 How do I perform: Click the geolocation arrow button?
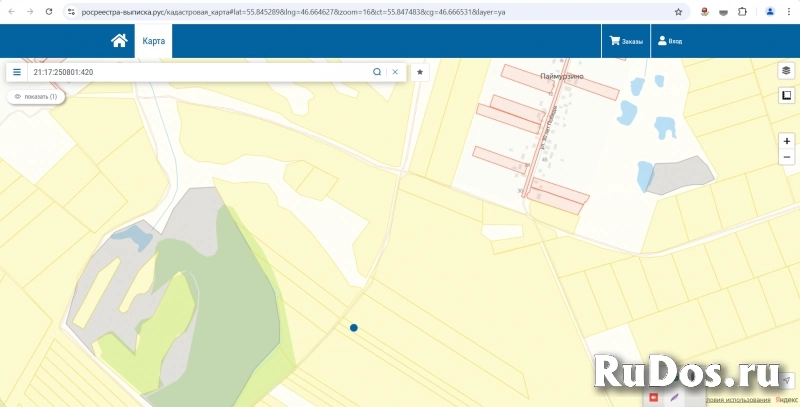pyautogui.click(x=787, y=381)
